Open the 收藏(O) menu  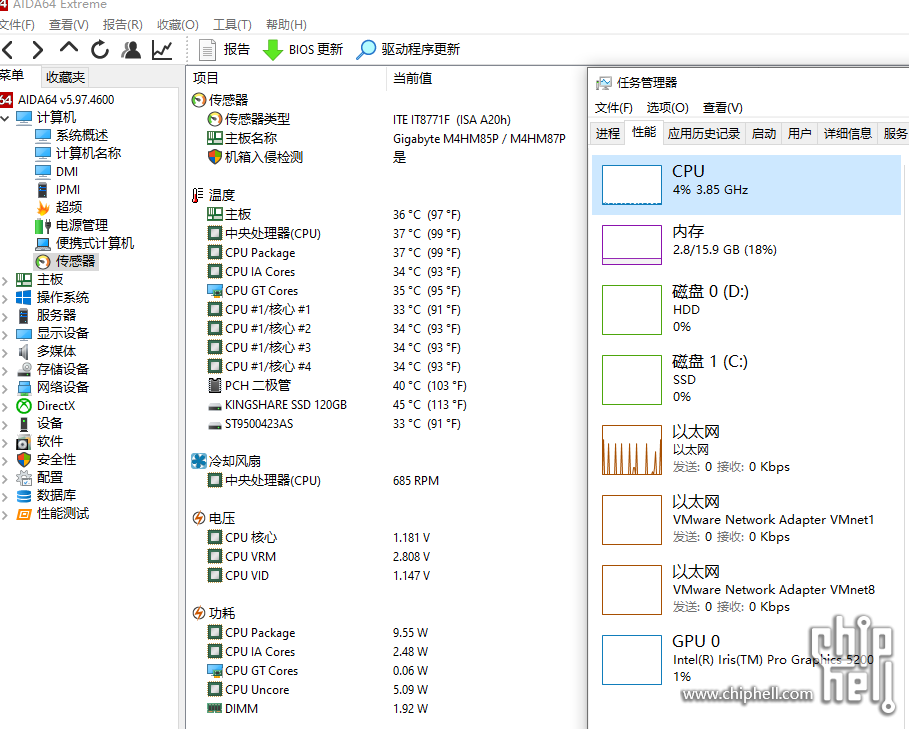pos(177,25)
